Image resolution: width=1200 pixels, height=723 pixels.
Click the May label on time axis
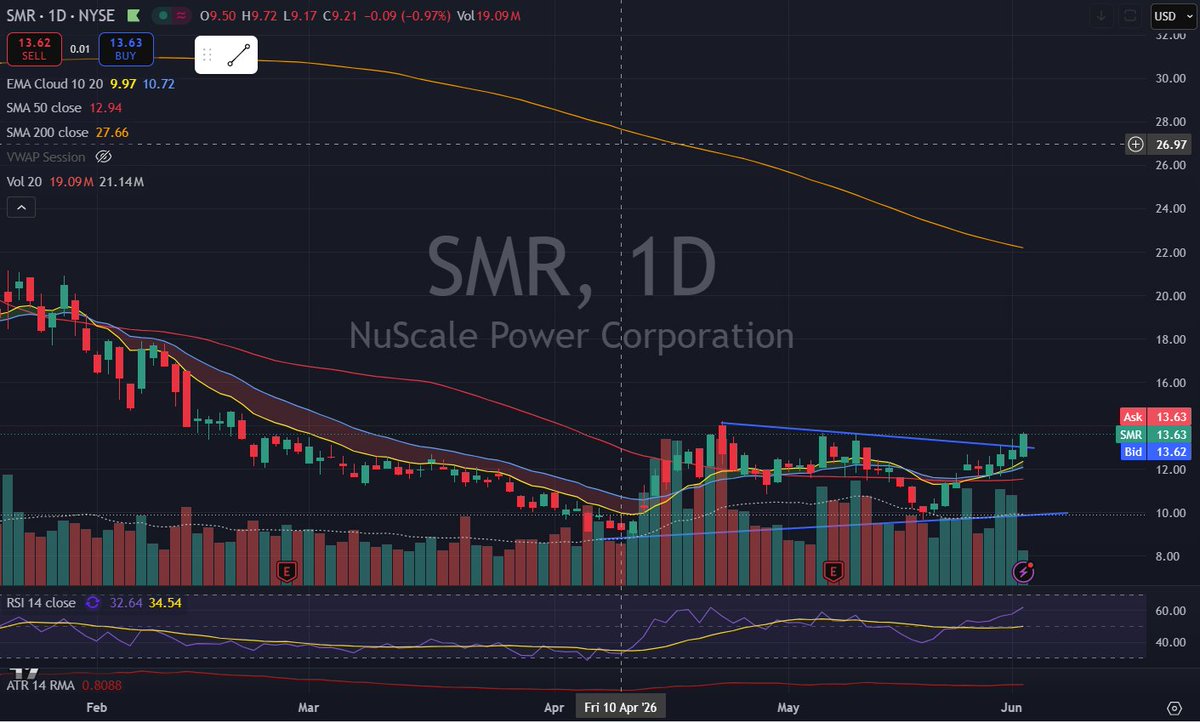[789, 708]
